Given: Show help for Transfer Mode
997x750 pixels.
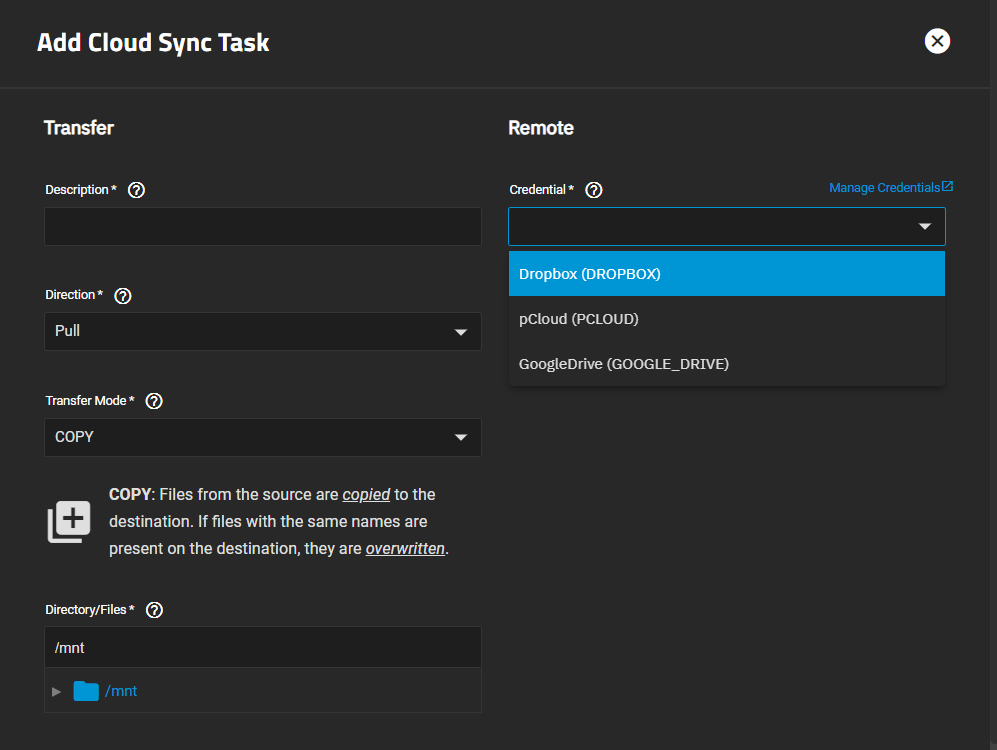Looking at the screenshot, I should tap(154, 401).
